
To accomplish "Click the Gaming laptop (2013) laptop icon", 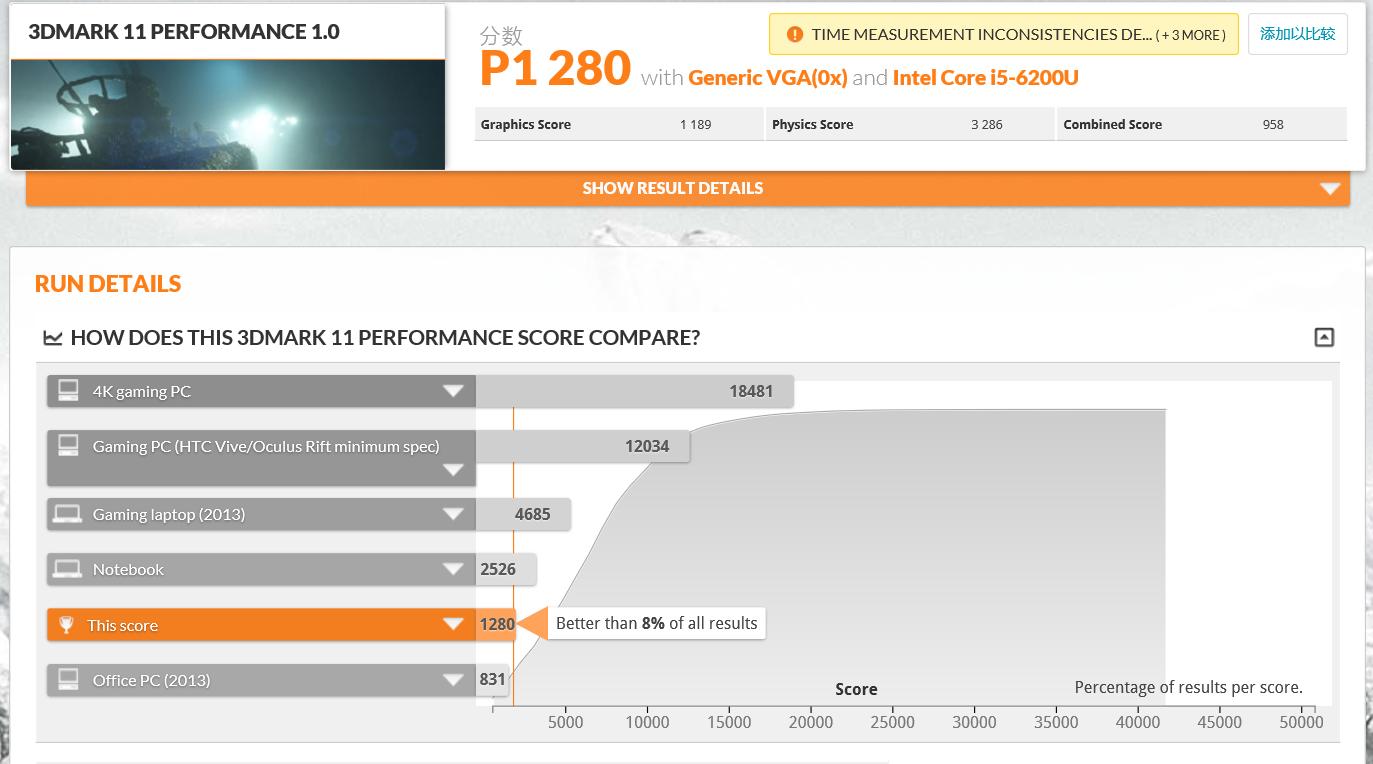I will click(x=68, y=514).
